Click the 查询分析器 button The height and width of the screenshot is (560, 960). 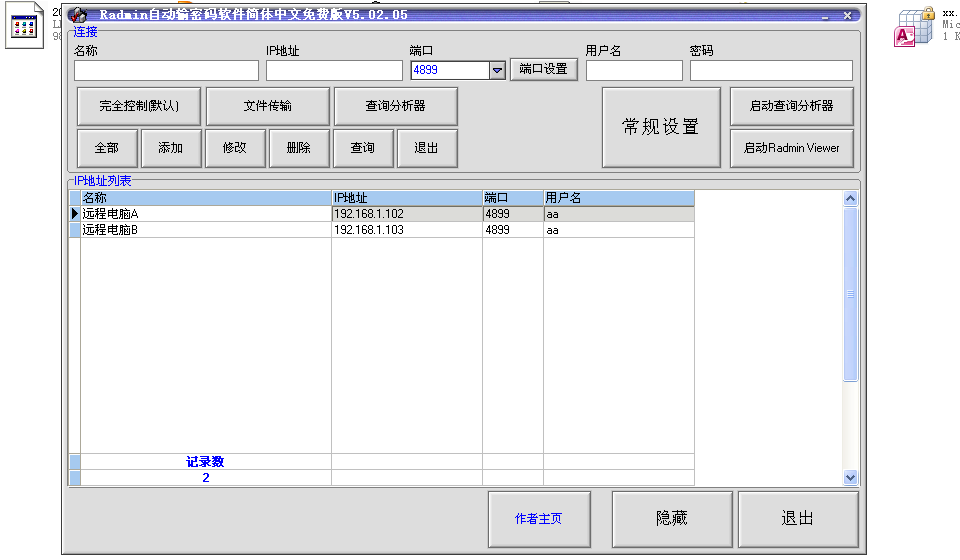coord(396,106)
